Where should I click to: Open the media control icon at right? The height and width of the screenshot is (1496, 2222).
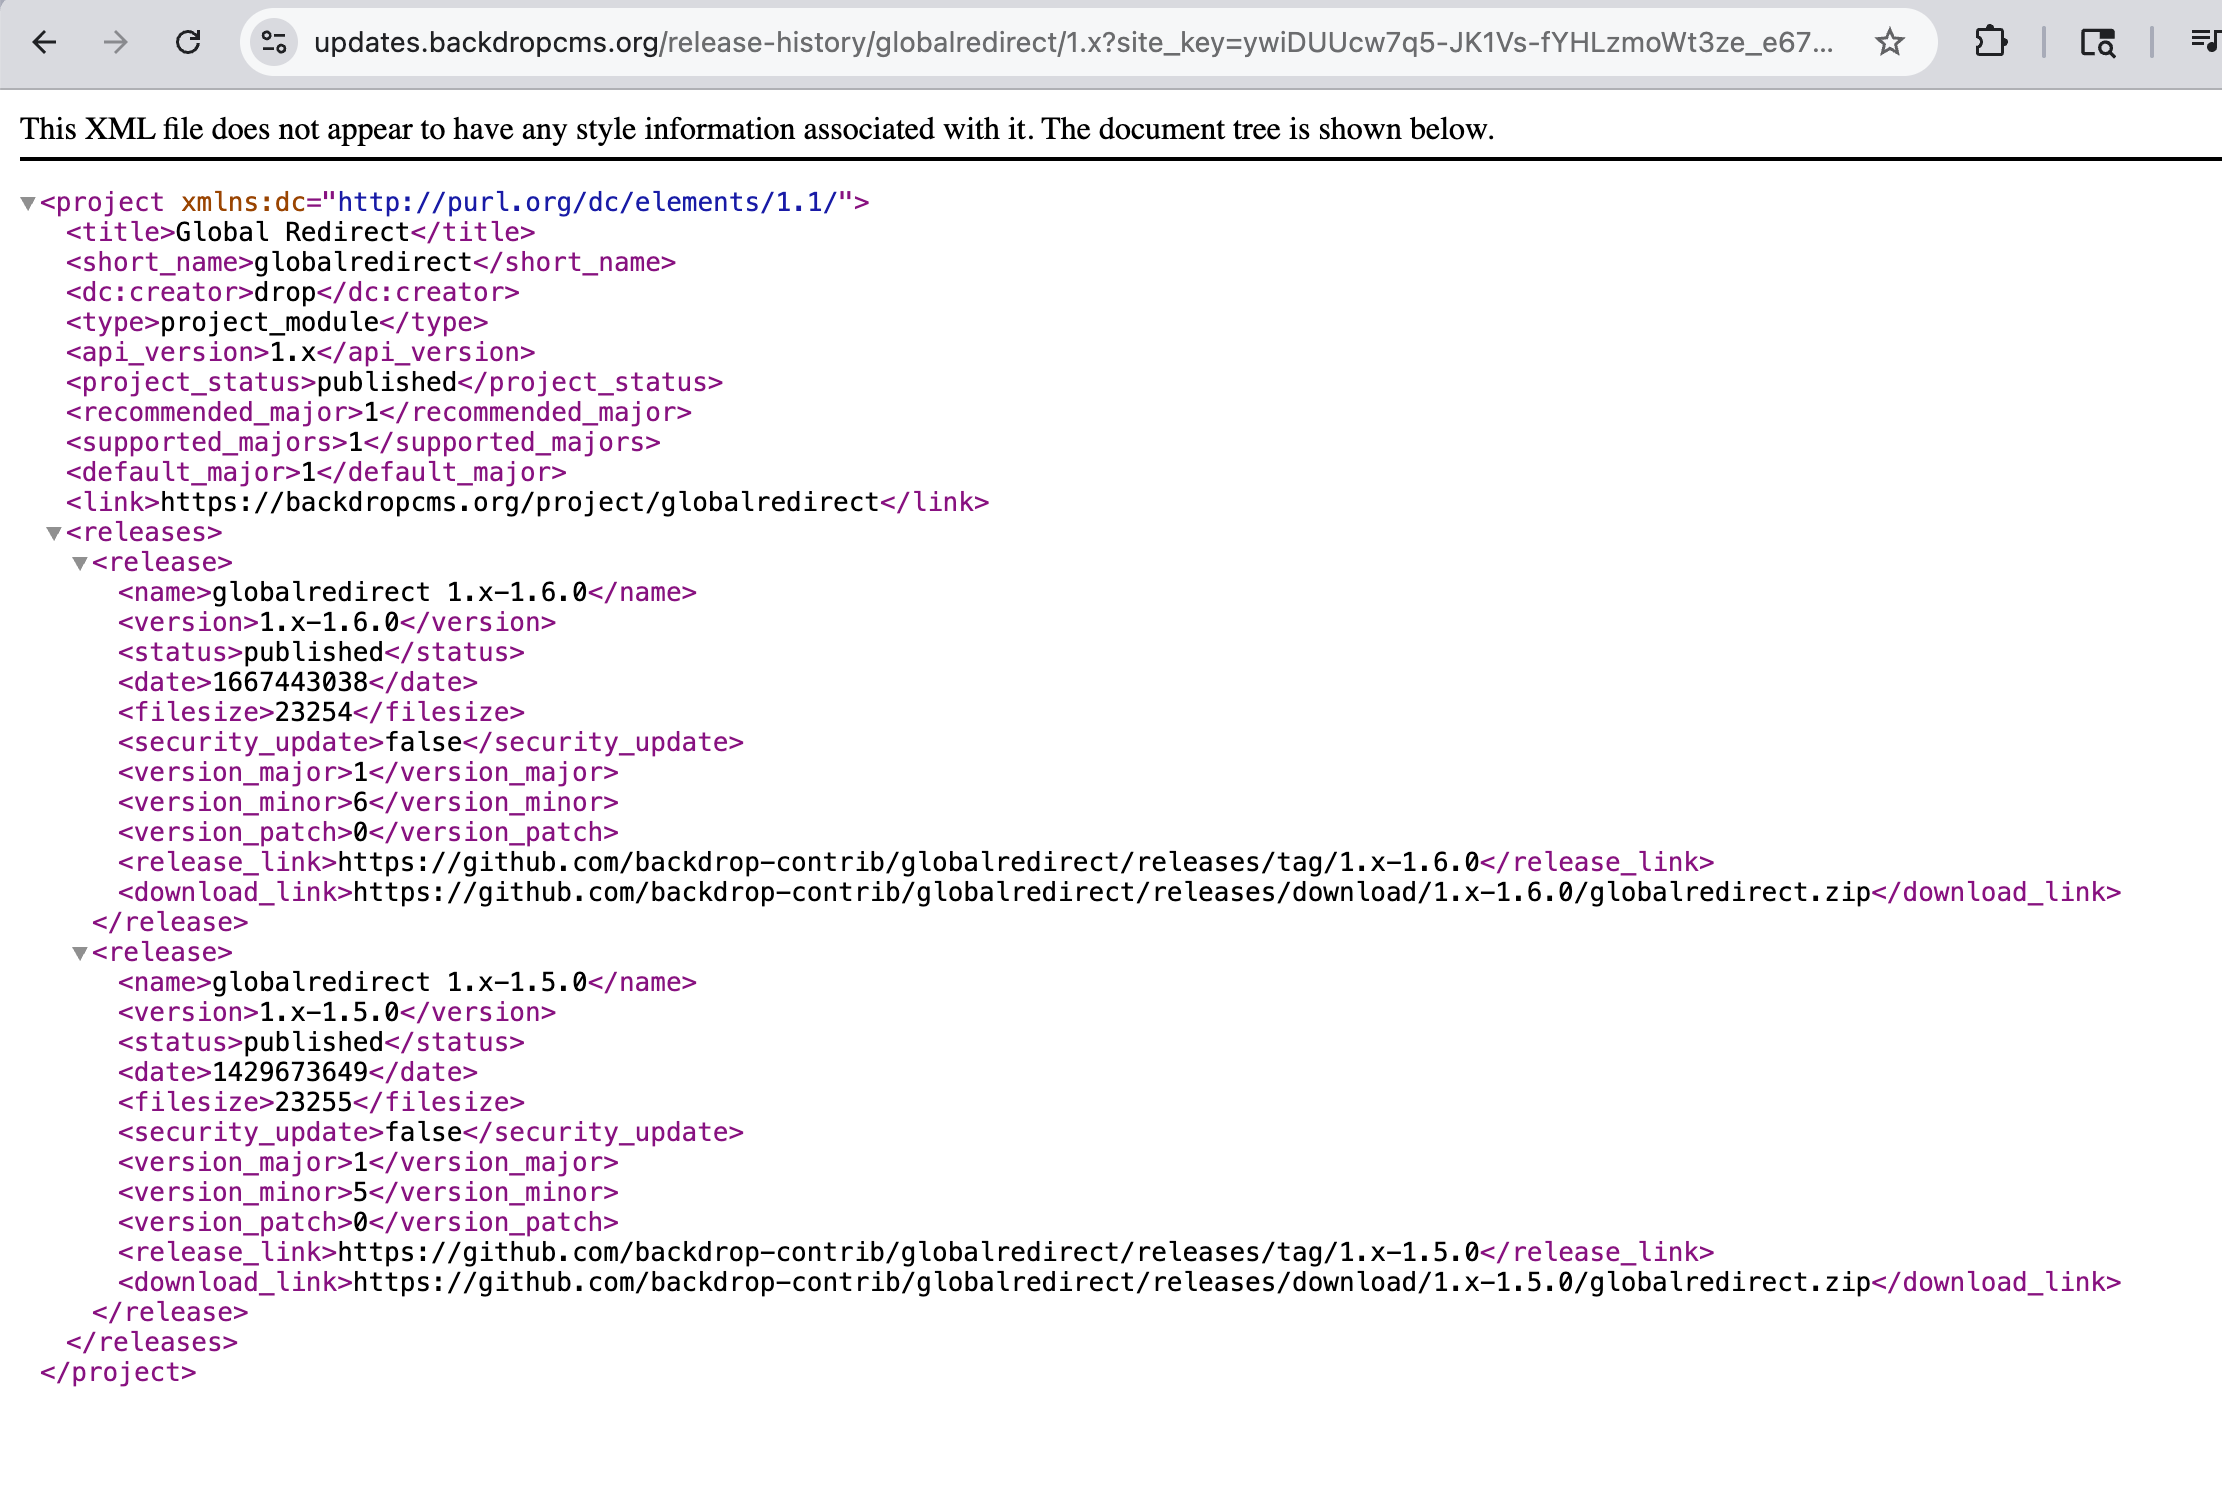pos(2205,42)
